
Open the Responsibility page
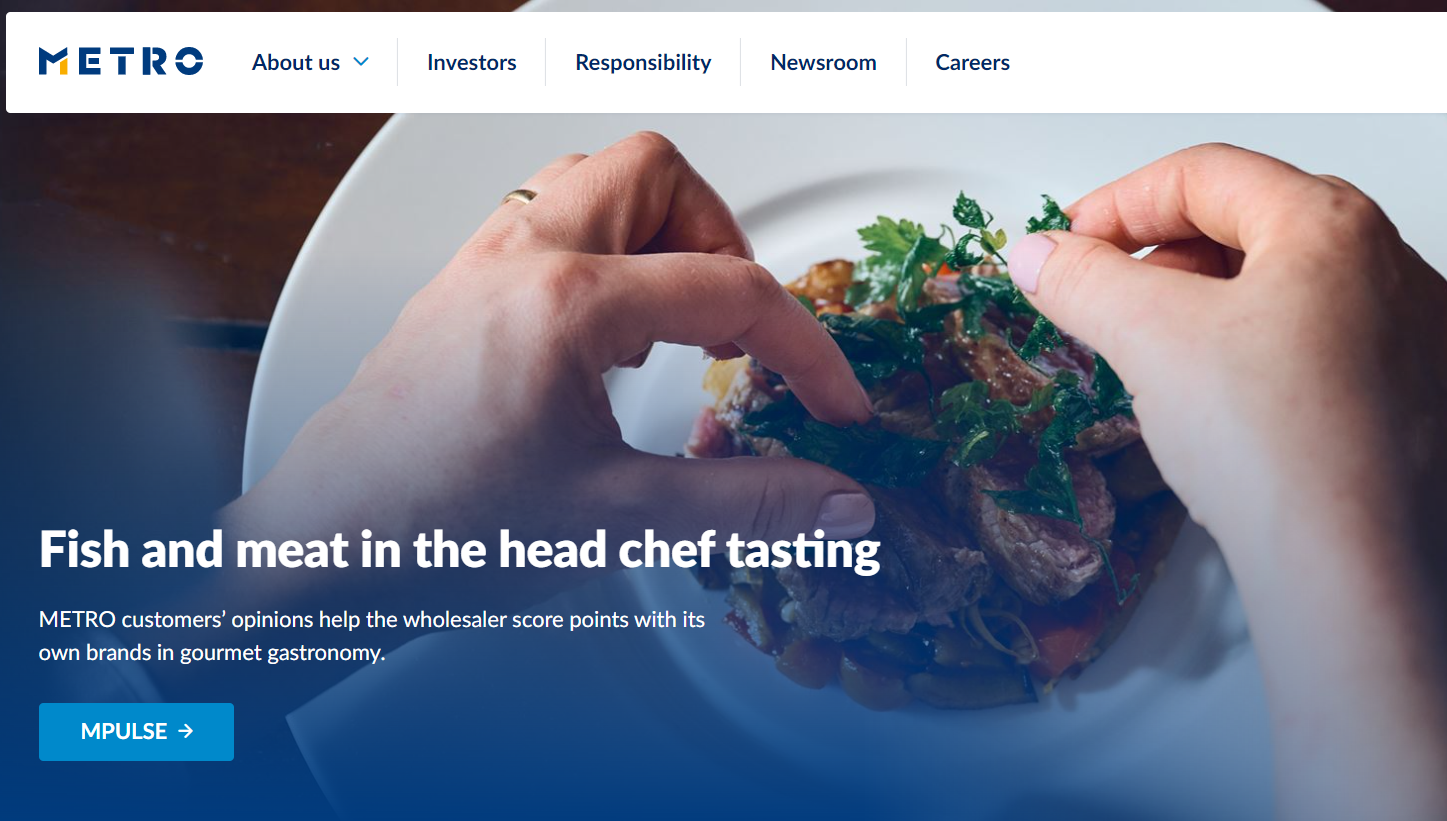tap(643, 62)
